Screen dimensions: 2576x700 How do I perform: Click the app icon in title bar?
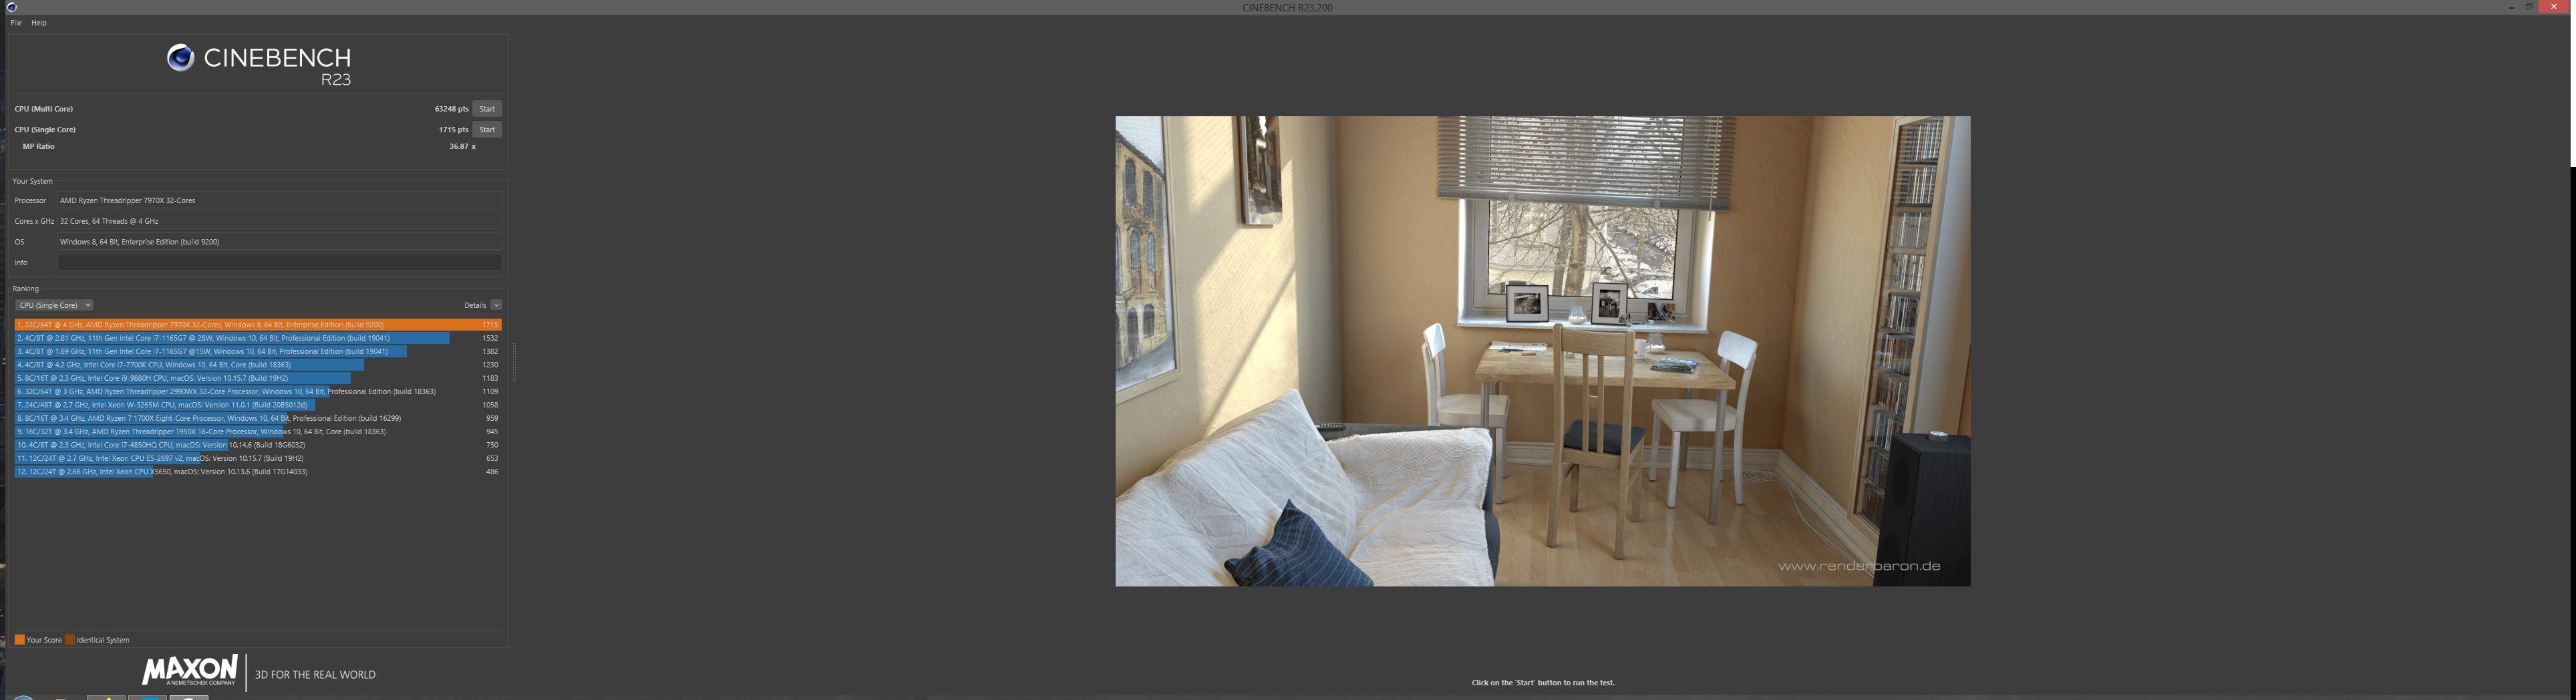[x=11, y=7]
